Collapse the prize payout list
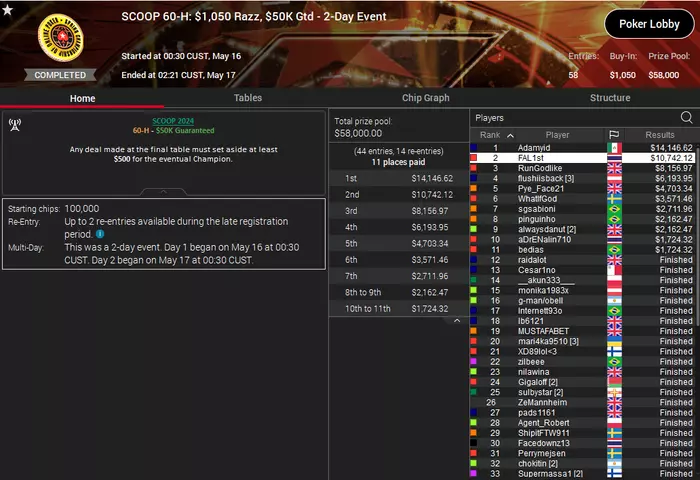 point(457,321)
